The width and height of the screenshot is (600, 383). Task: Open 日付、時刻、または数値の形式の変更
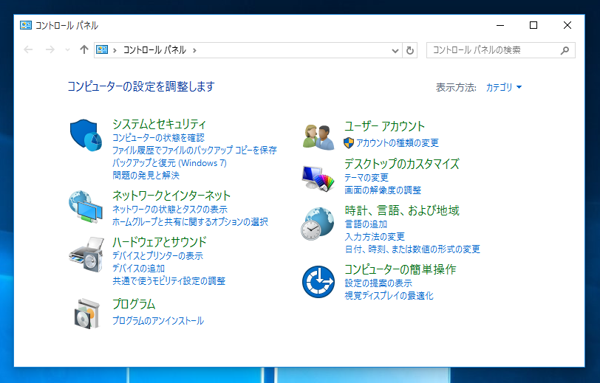click(412, 249)
